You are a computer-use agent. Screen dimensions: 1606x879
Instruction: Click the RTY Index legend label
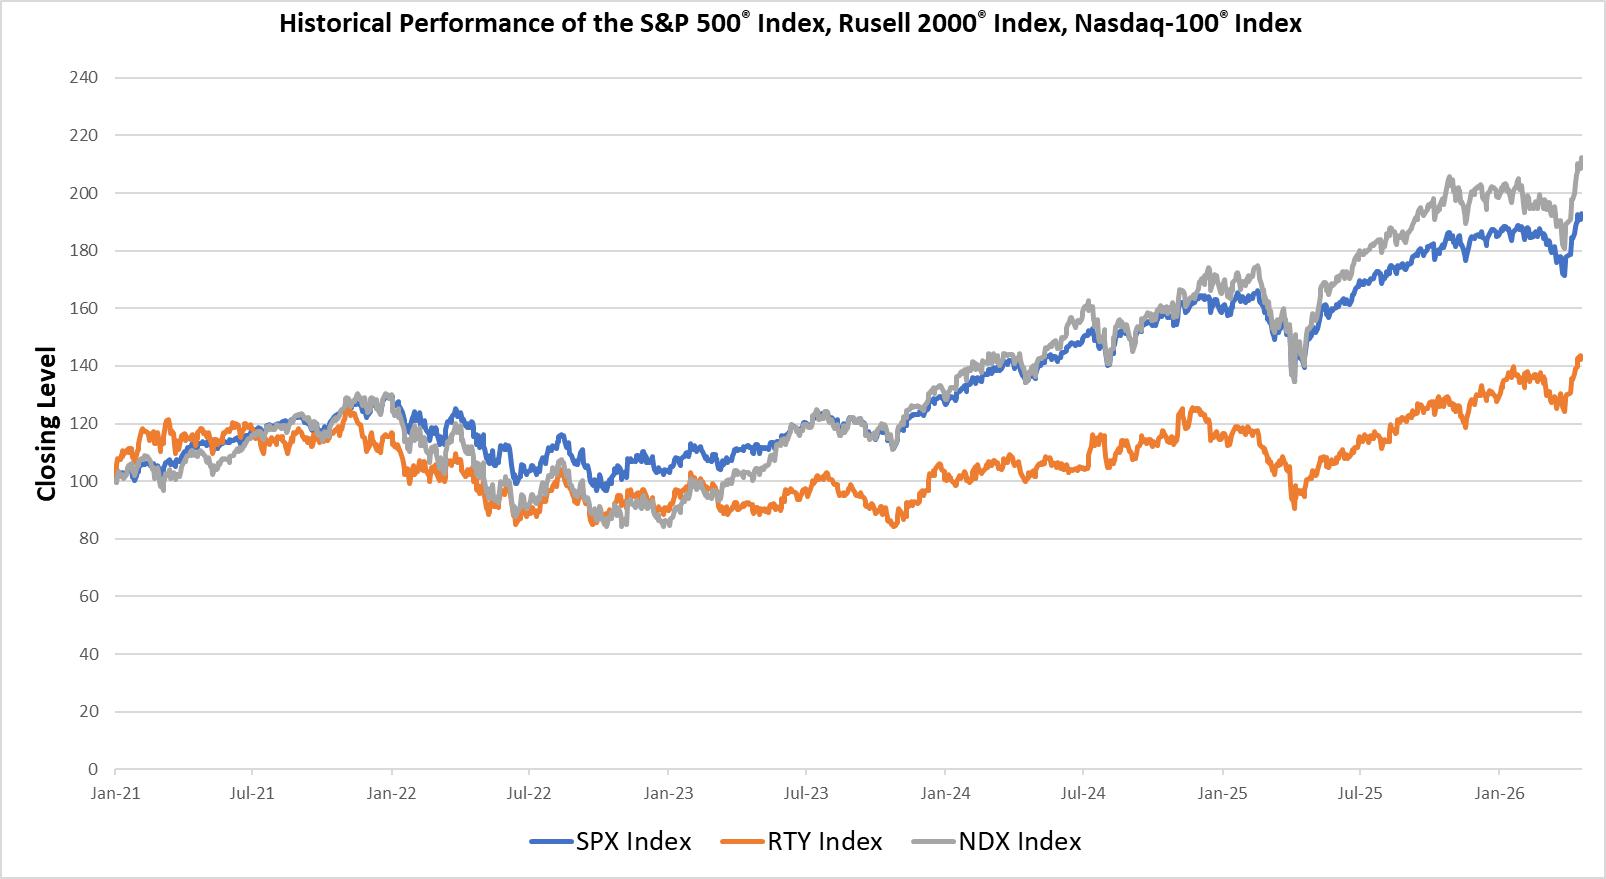tap(824, 842)
